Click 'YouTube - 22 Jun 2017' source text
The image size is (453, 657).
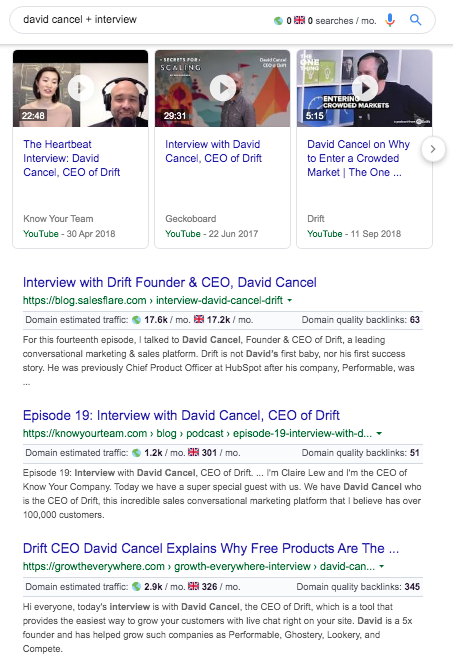212,234
